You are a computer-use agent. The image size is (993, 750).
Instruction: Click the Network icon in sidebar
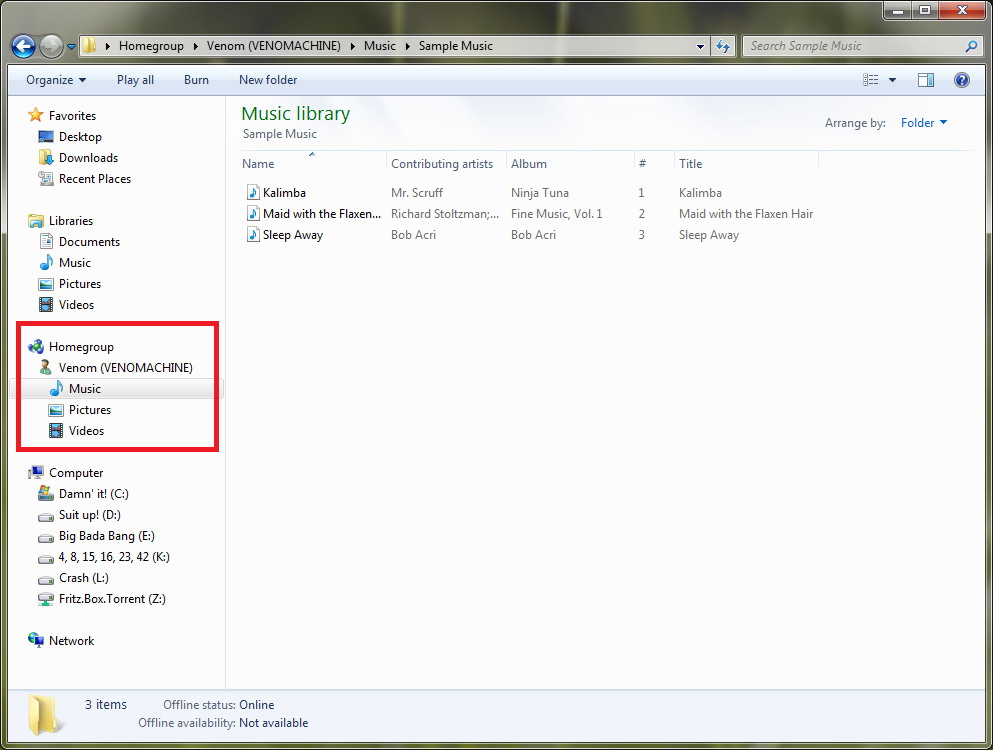click(36, 640)
